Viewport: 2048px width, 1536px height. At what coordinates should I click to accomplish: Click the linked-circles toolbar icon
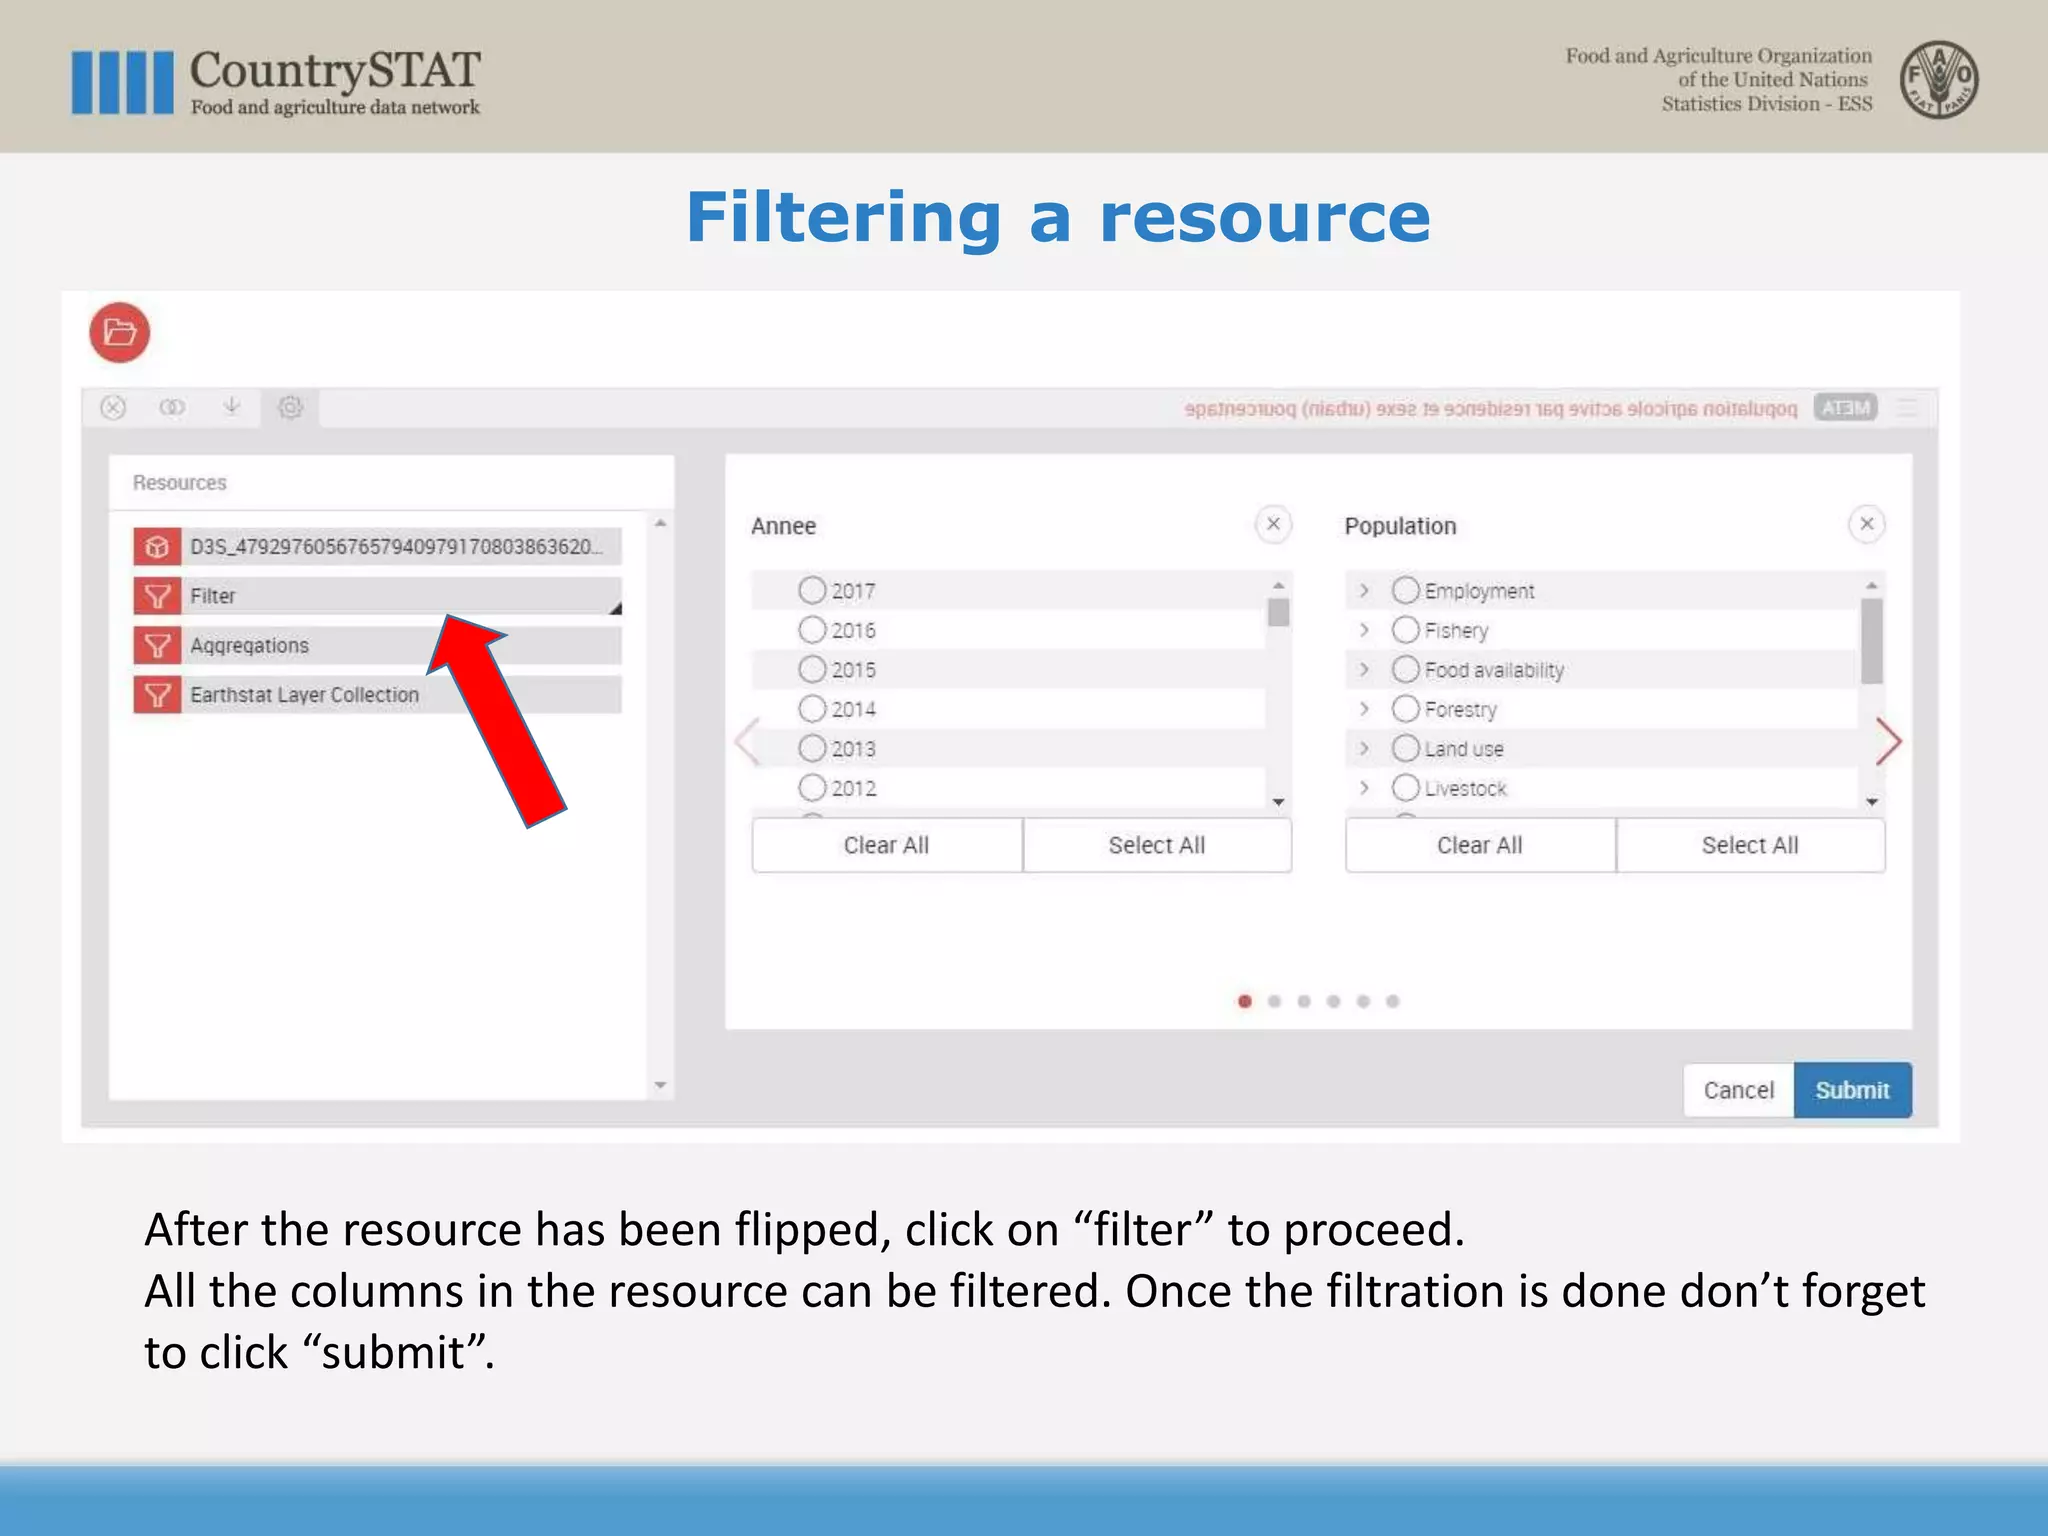pos(172,407)
